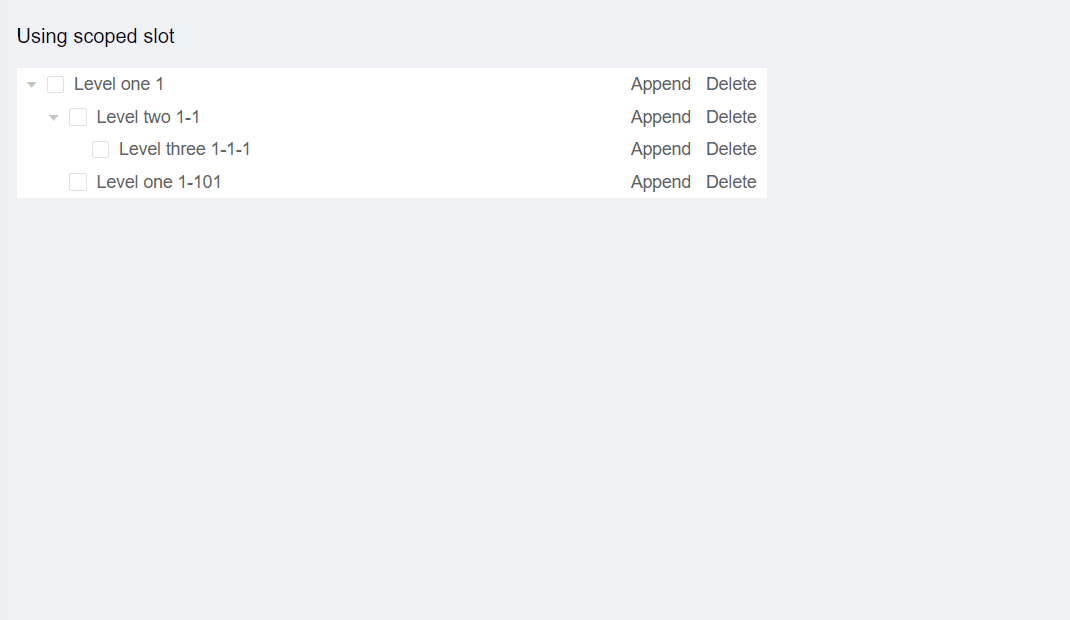
Task: Select the Level one 1-101 checkbox
Action: coord(78,182)
